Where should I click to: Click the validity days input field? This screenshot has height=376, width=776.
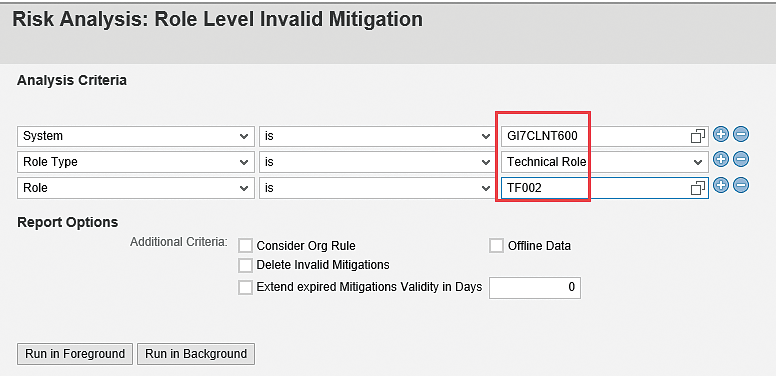tap(535, 288)
